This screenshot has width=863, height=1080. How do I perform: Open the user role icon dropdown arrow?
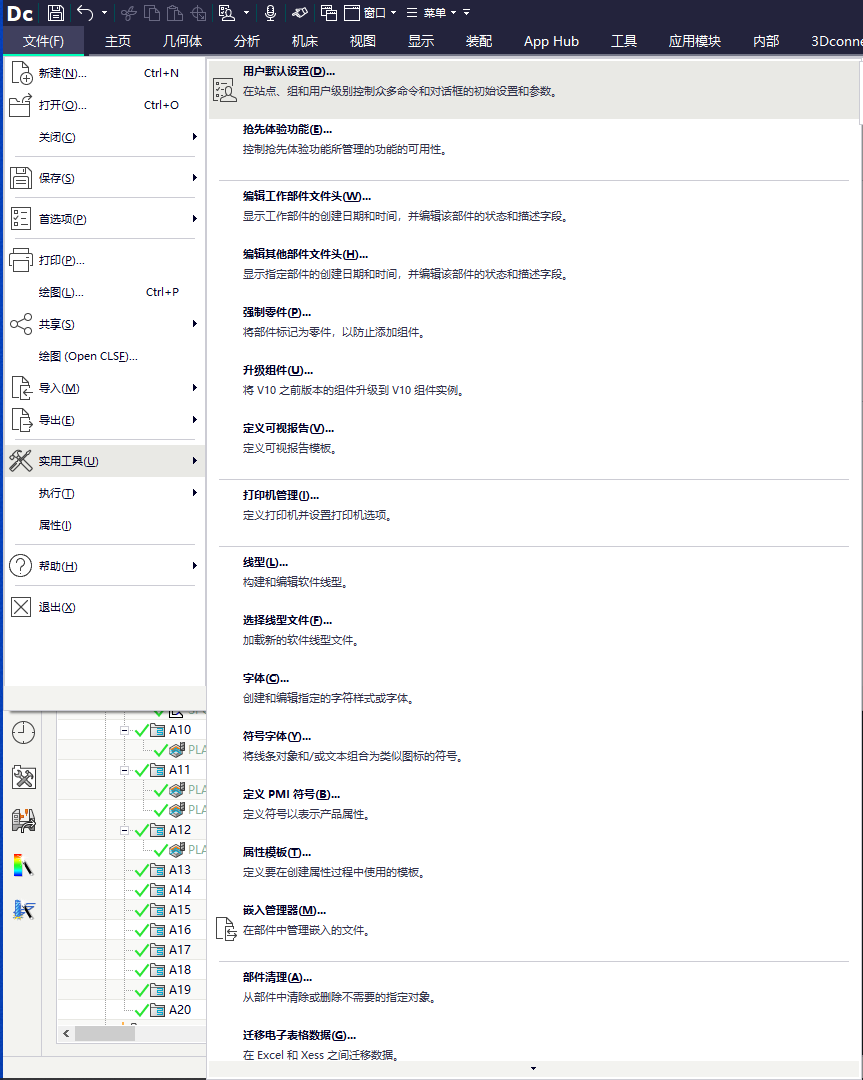(246, 12)
